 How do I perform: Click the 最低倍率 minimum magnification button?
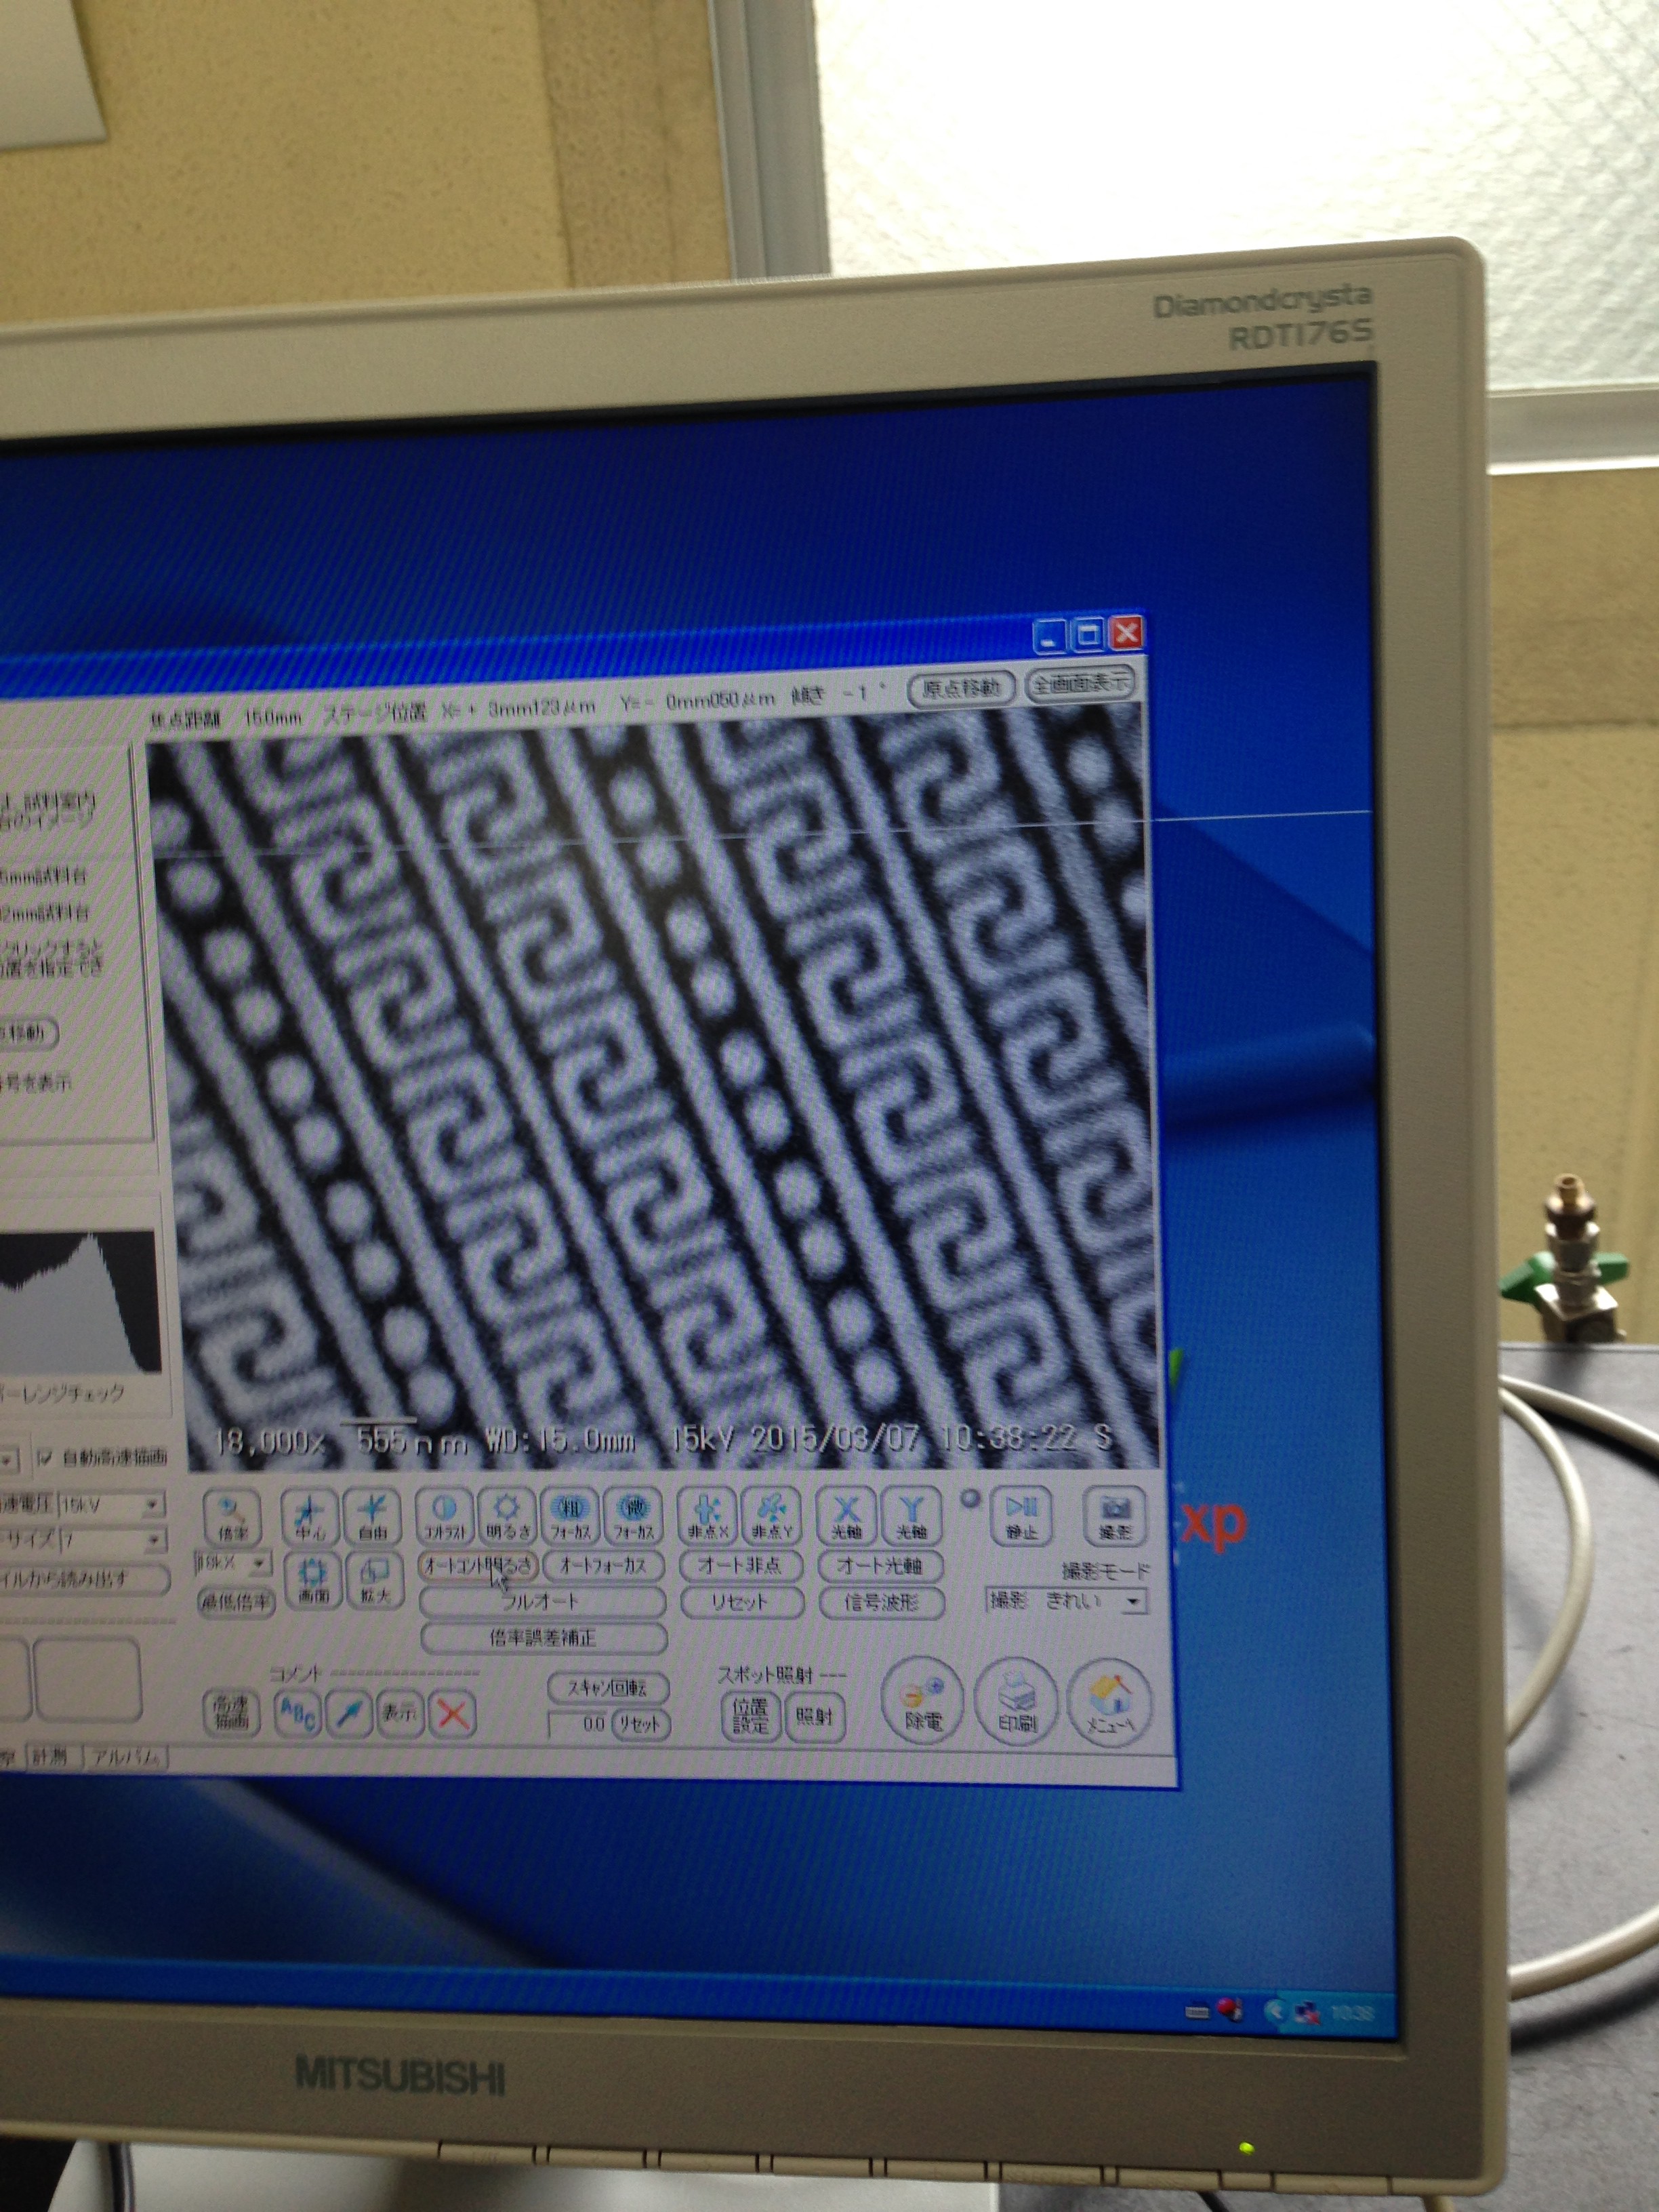(236, 1602)
